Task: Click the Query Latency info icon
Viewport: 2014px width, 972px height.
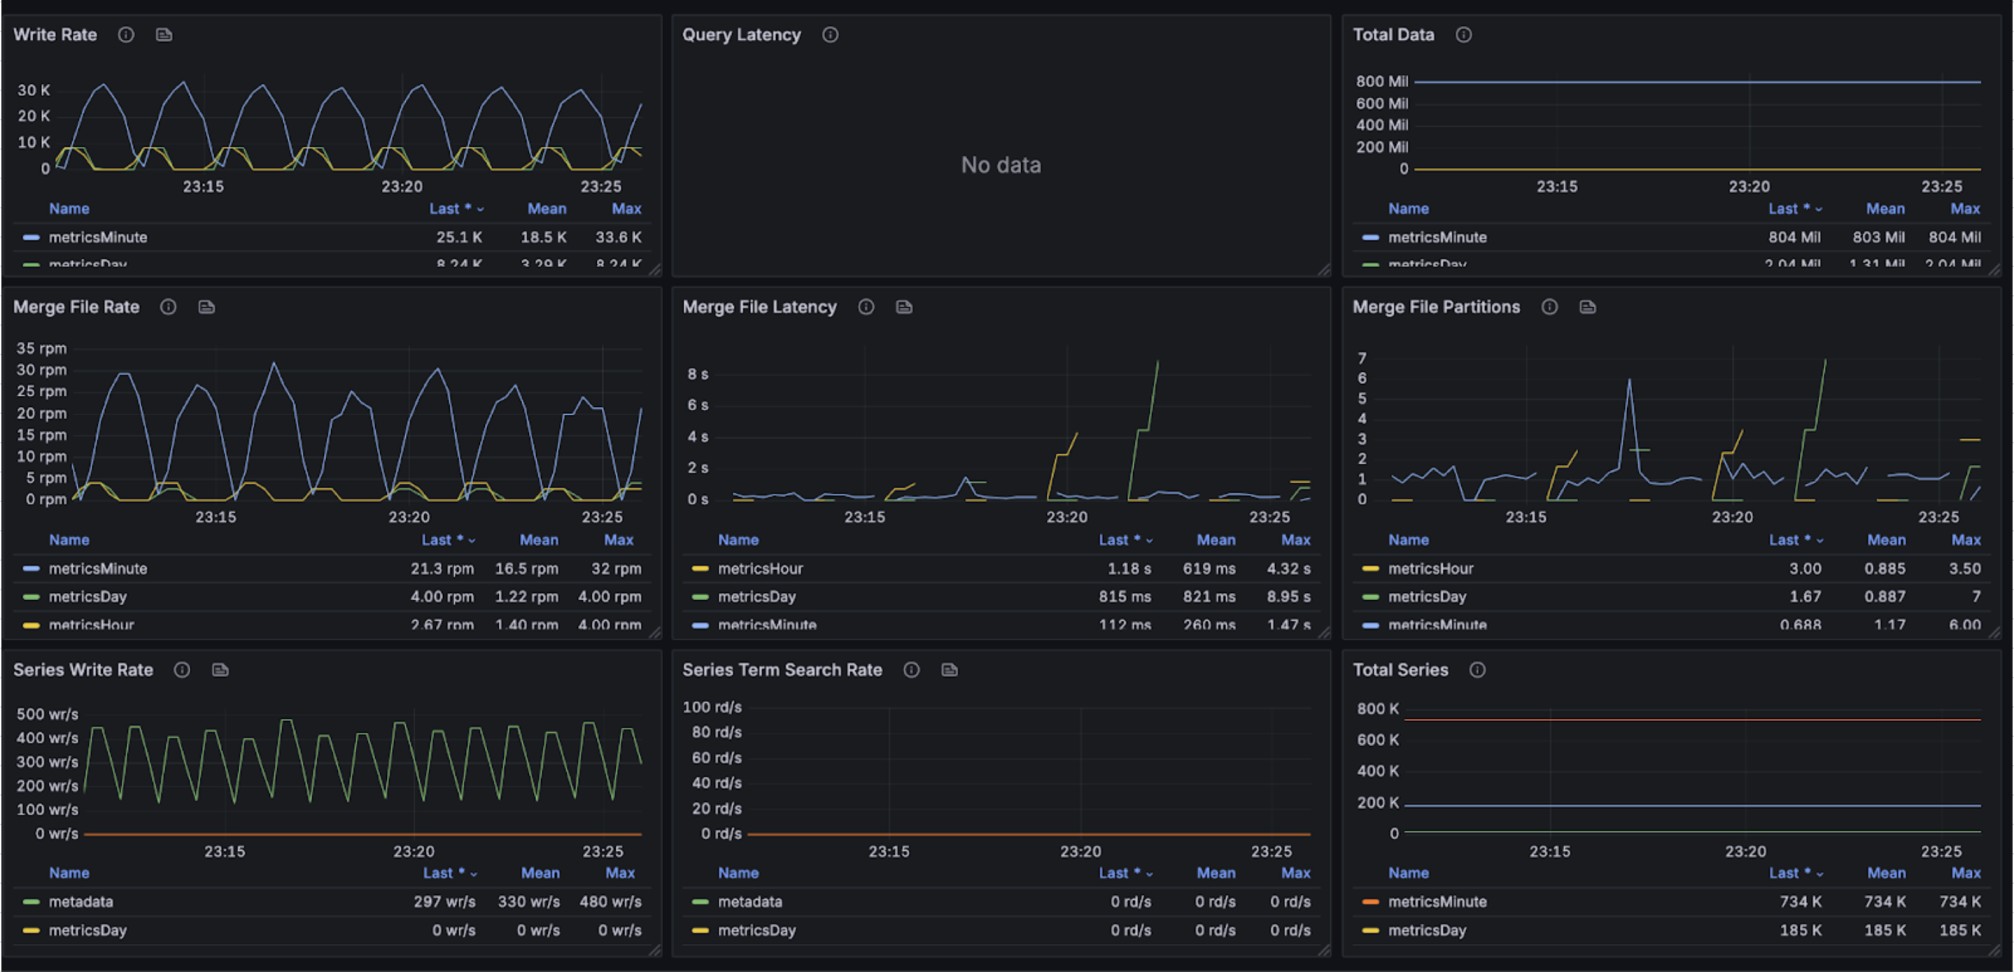Action: pyautogui.click(x=830, y=35)
